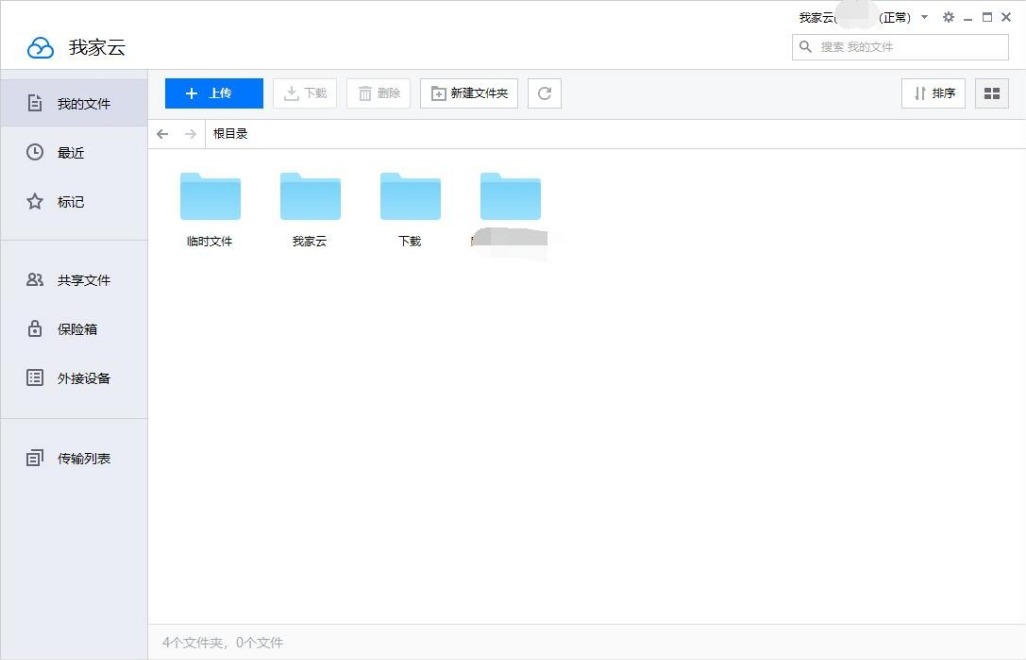Refresh the current file list
The height and width of the screenshot is (660, 1026).
[544, 93]
